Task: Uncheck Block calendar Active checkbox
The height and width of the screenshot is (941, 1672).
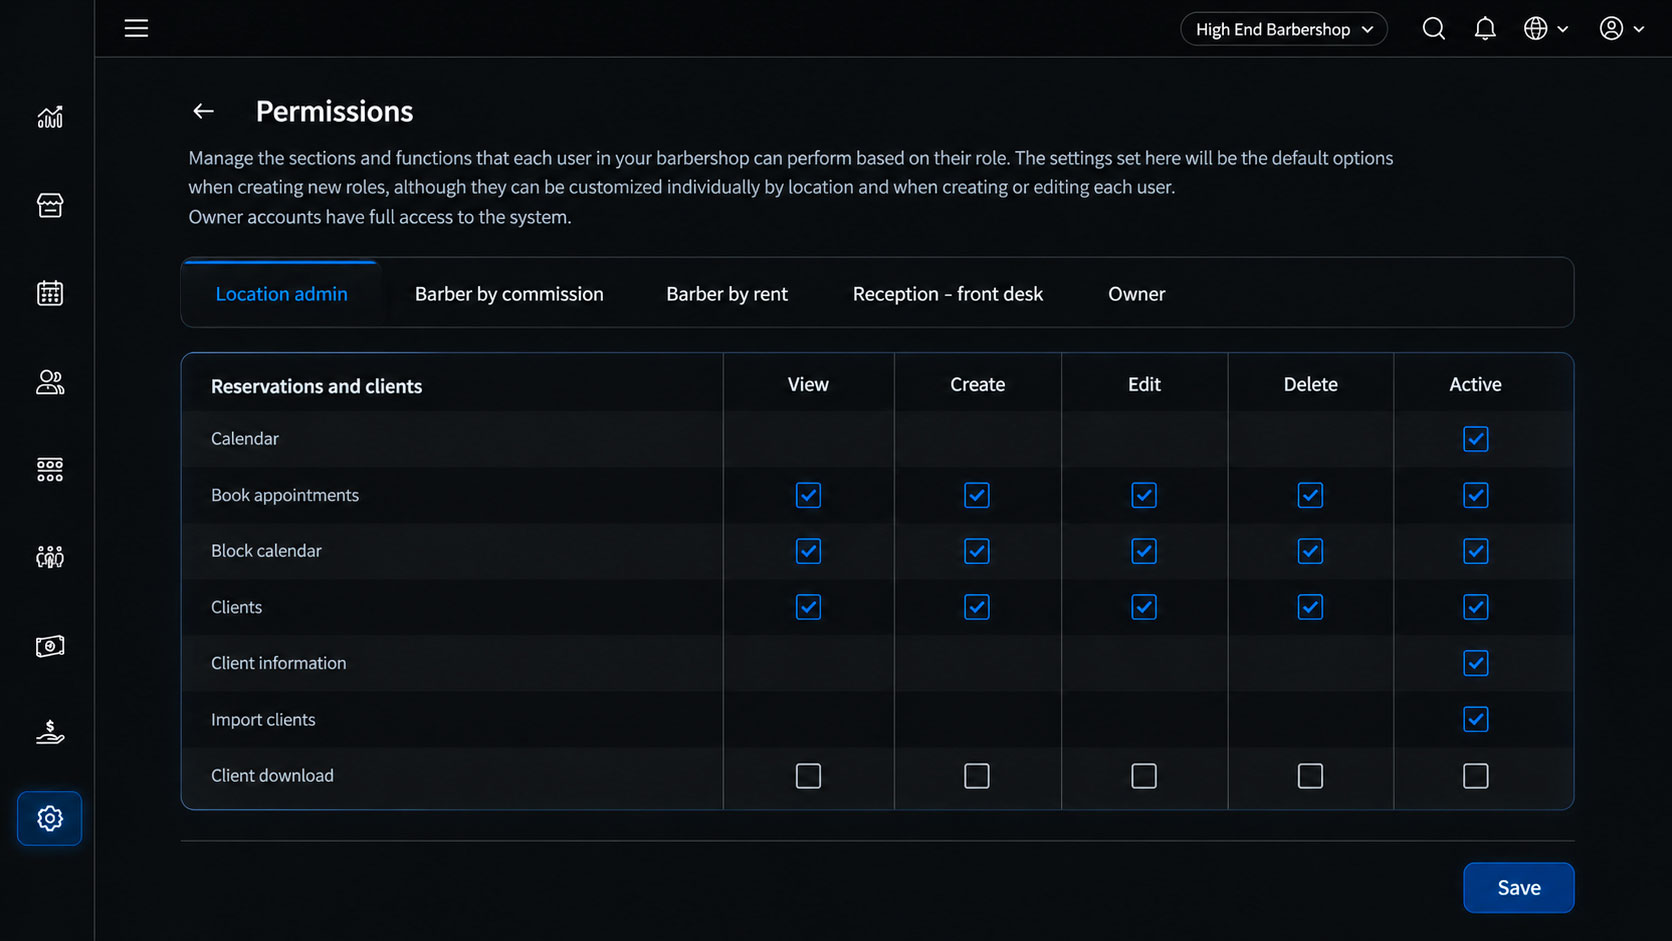Action: pyautogui.click(x=1476, y=551)
